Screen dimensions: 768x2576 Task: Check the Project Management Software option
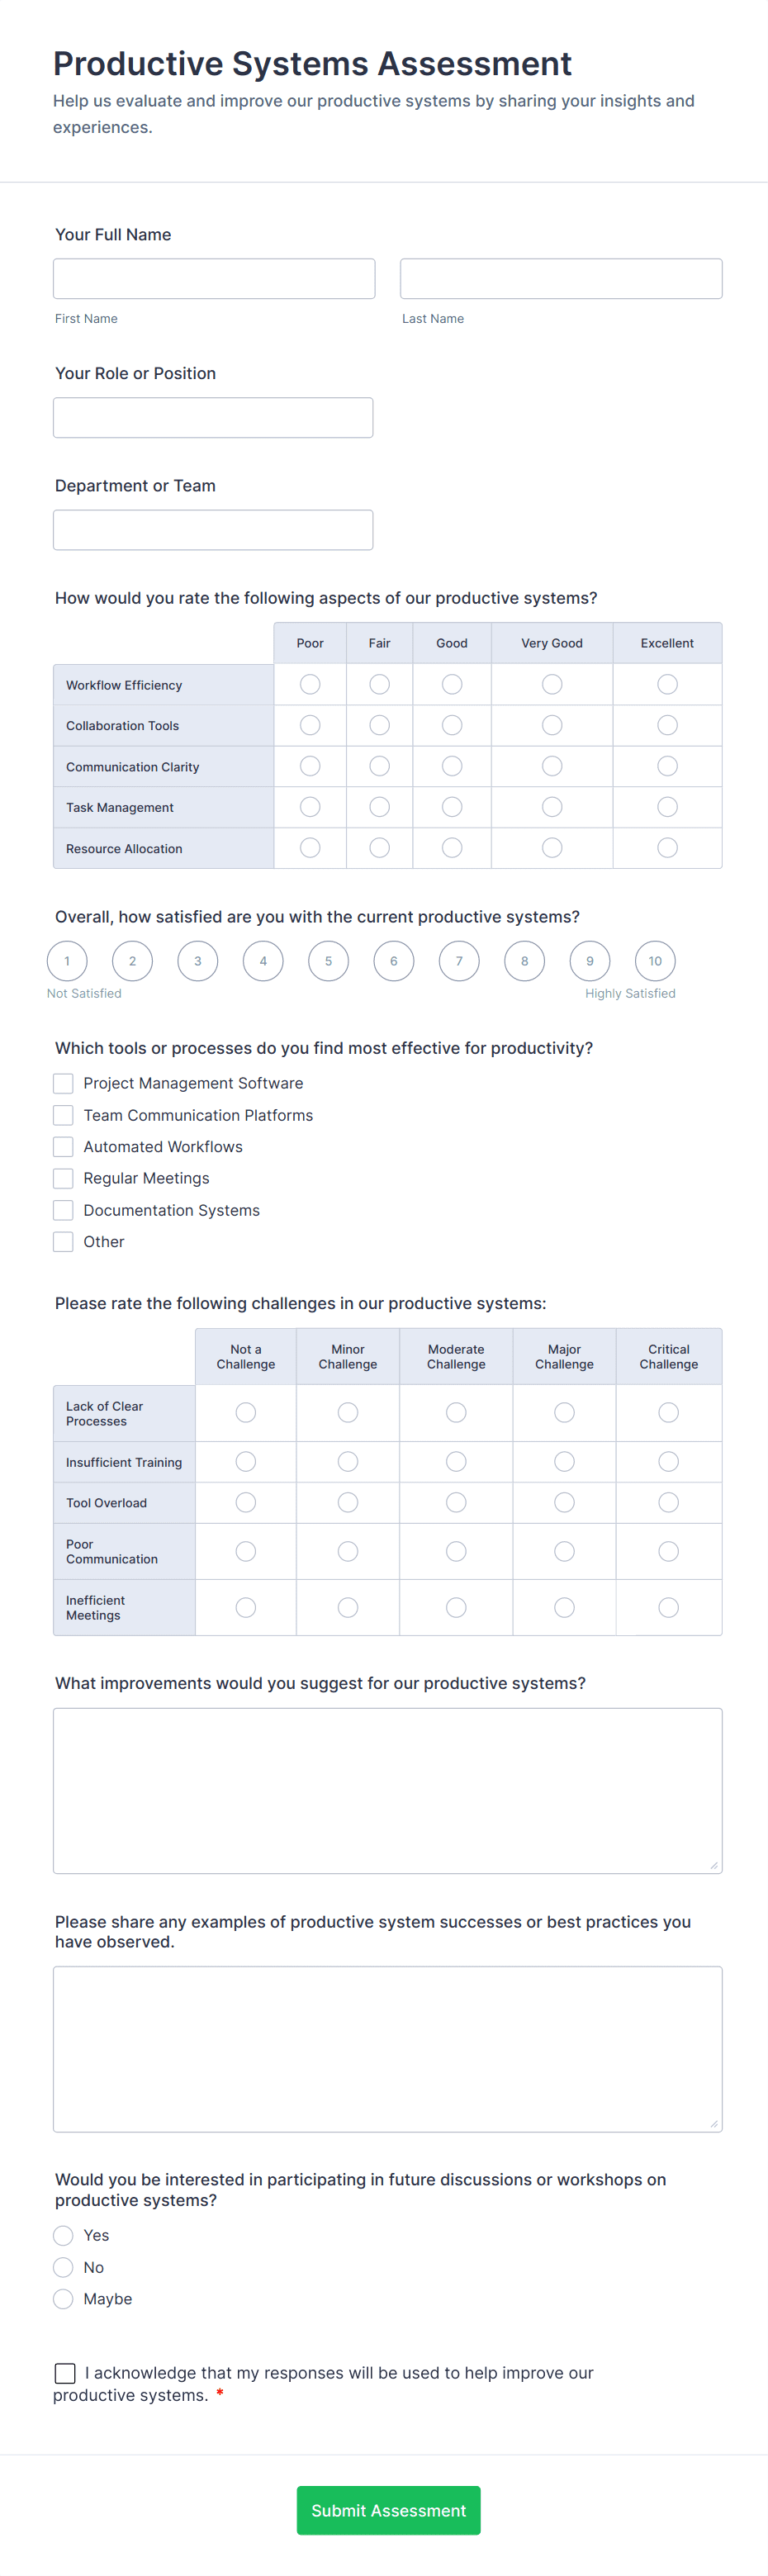pos(63,1083)
